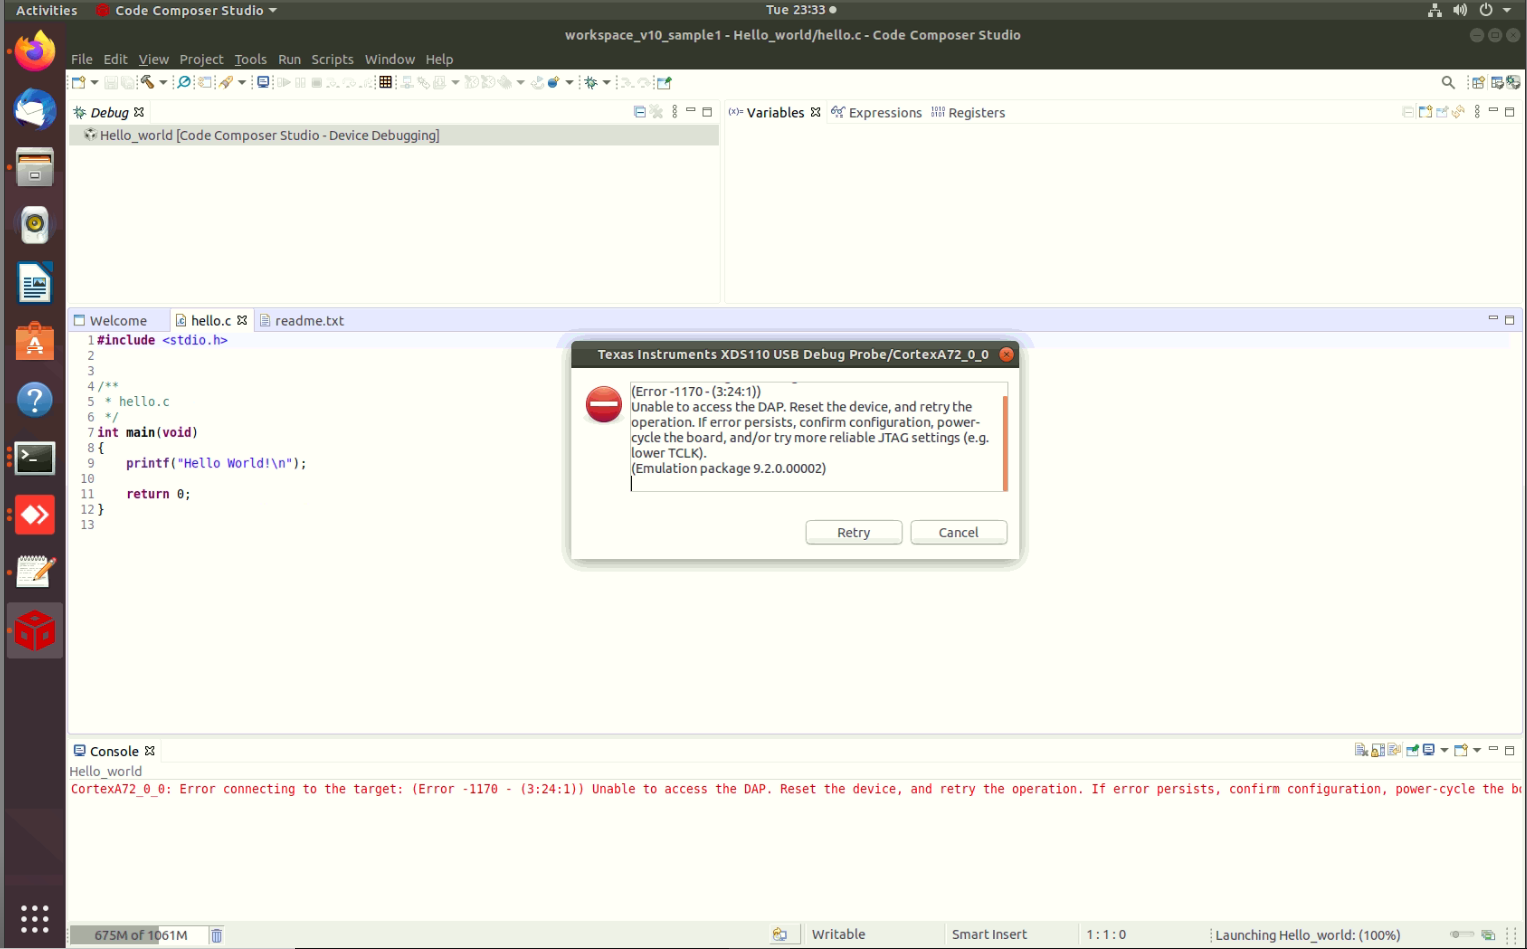Expand the Debug bug dropdown arrow

(x=607, y=83)
